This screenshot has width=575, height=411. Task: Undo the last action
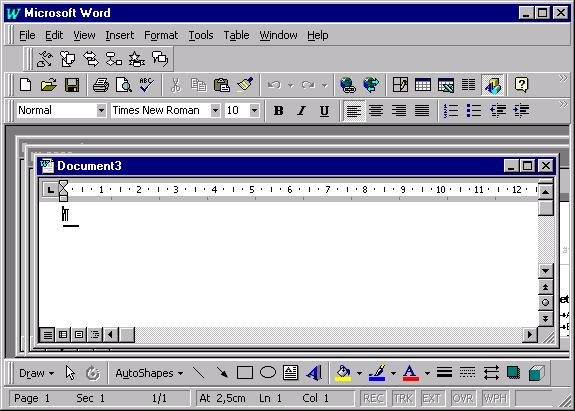[274, 85]
